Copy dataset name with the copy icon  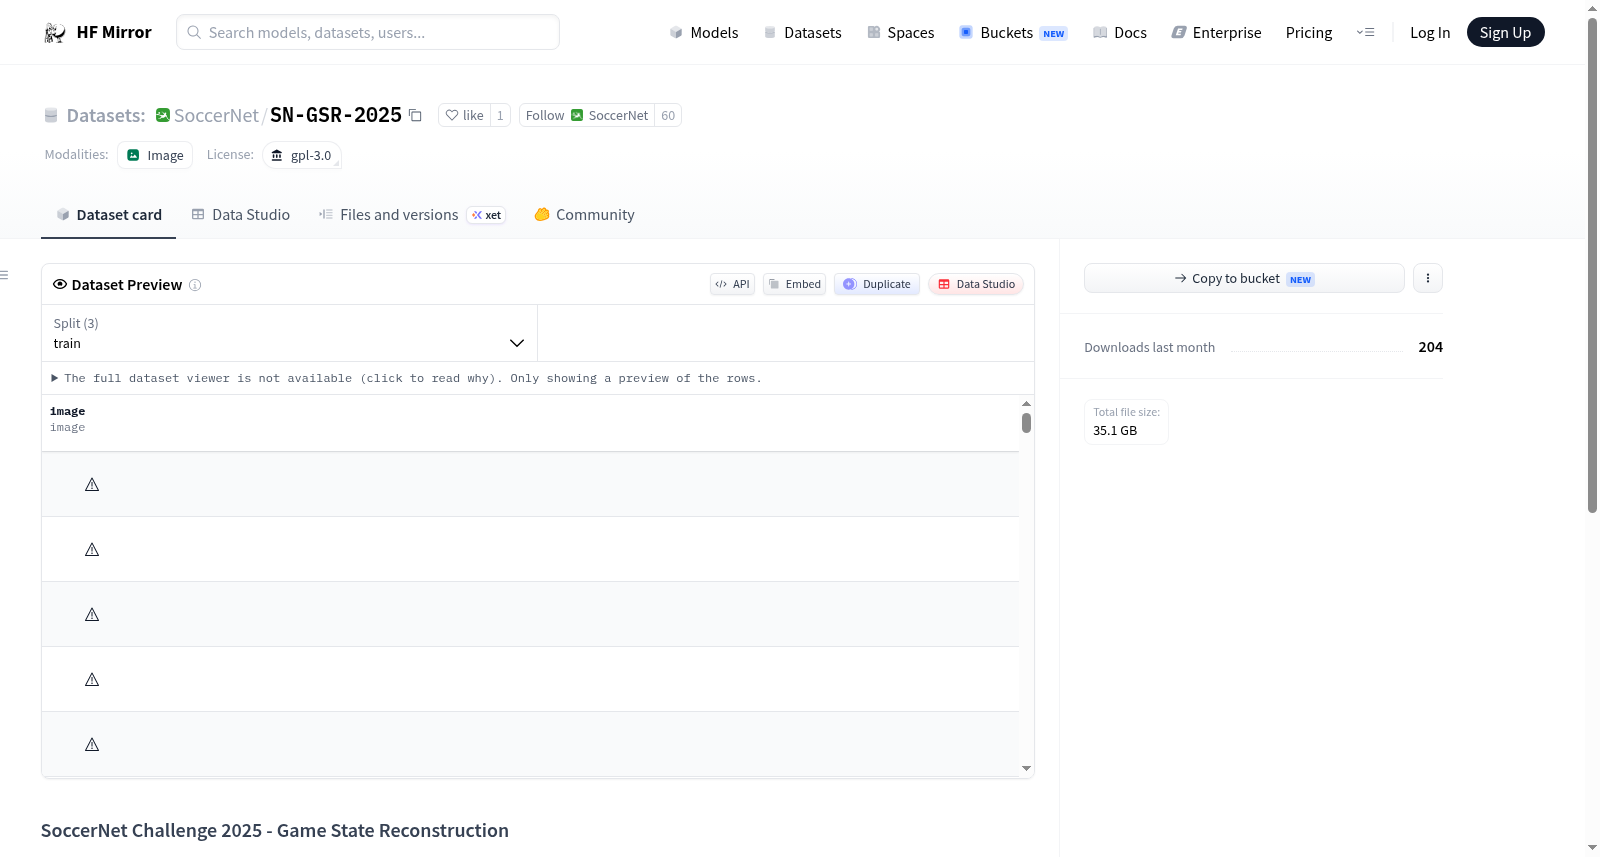click(415, 116)
